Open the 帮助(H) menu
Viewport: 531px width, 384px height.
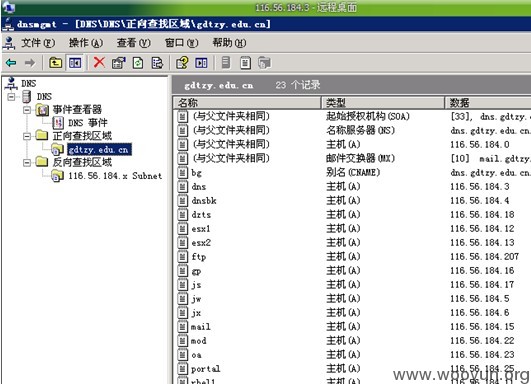click(x=229, y=43)
